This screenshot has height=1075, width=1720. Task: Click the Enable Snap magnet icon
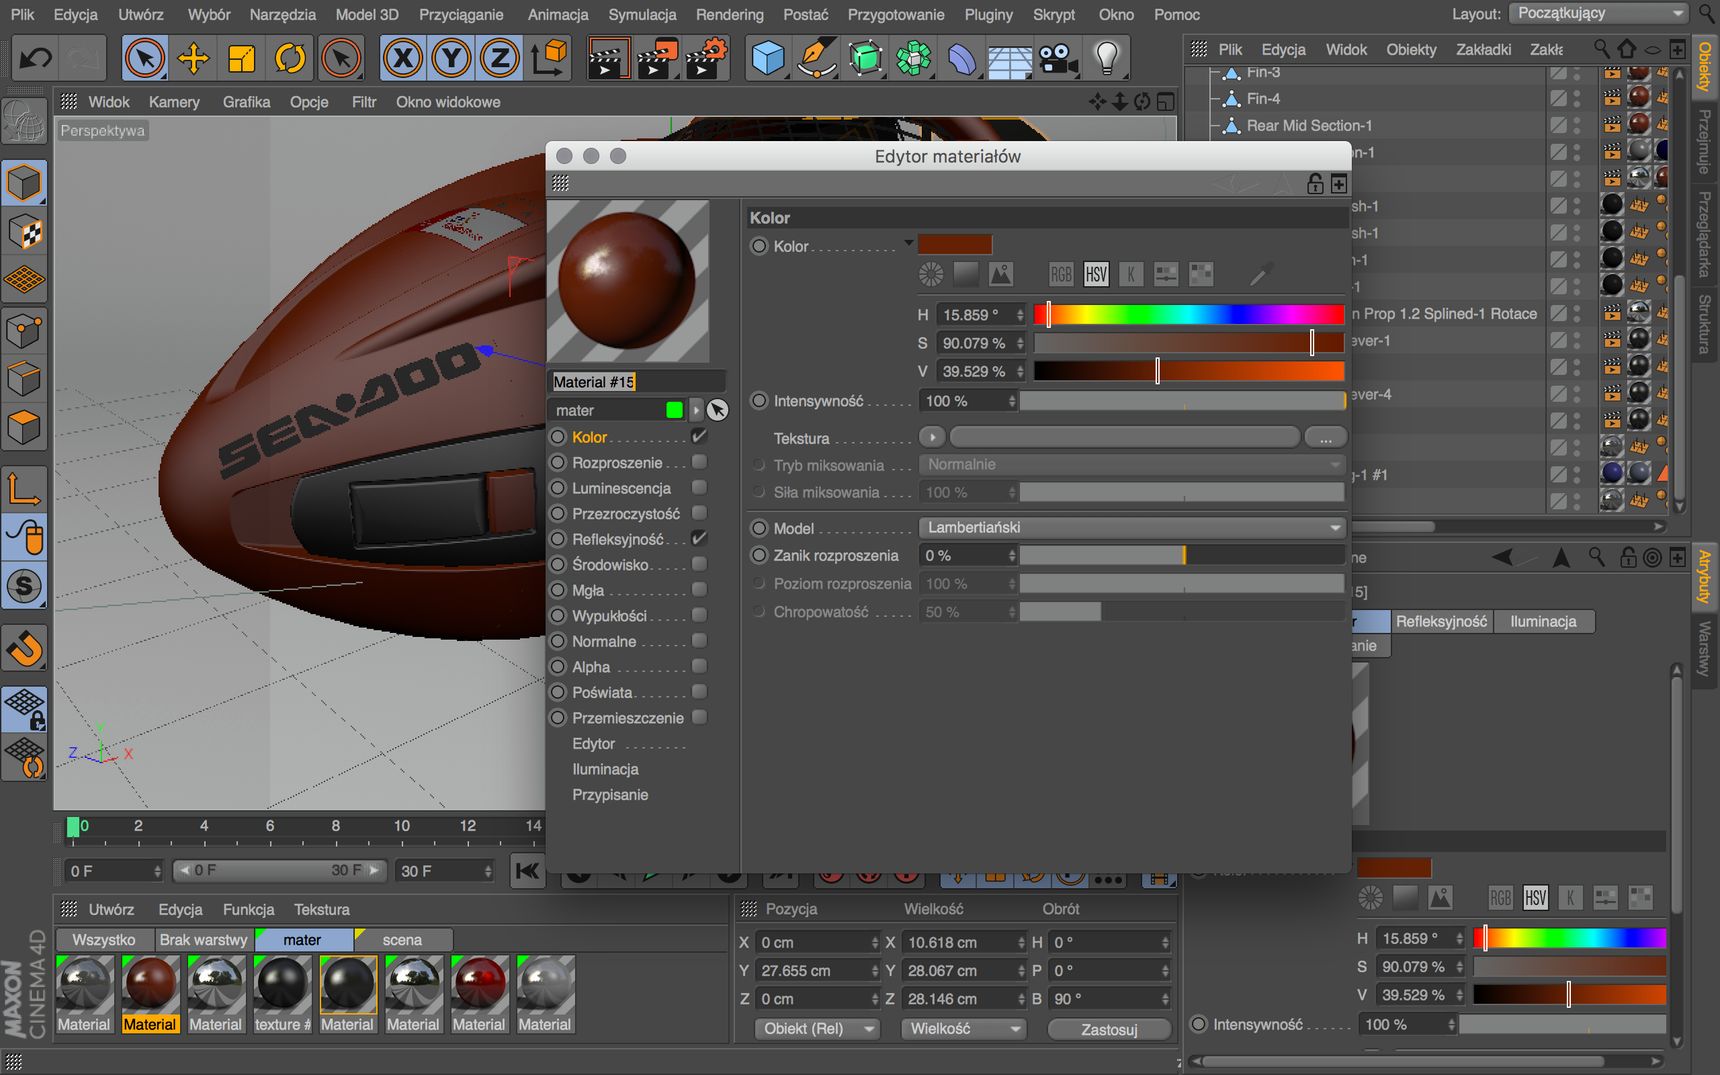[x=25, y=649]
